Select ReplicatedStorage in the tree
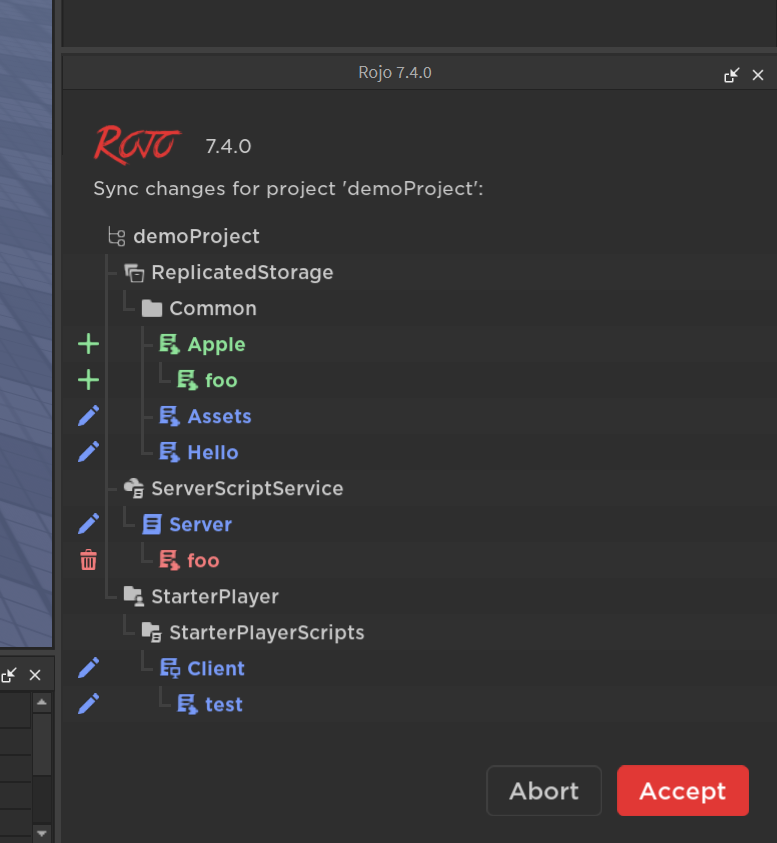777x843 pixels. coord(419,272)
